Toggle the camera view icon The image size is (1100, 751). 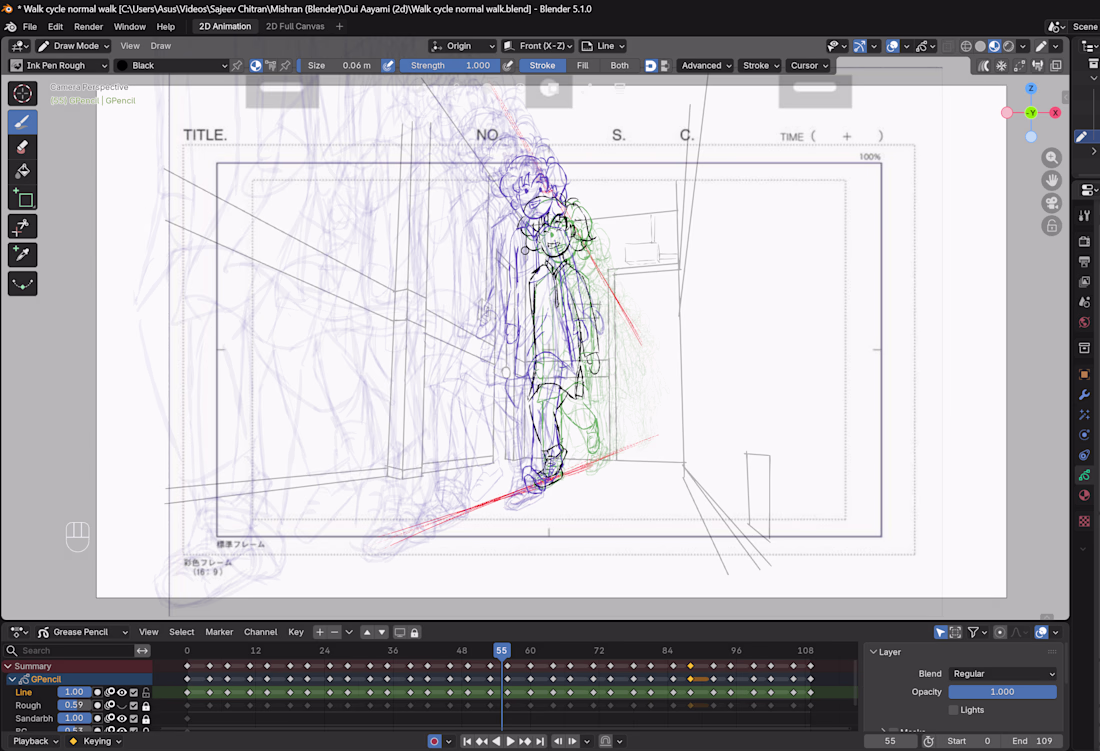[x=1051, y=203]
